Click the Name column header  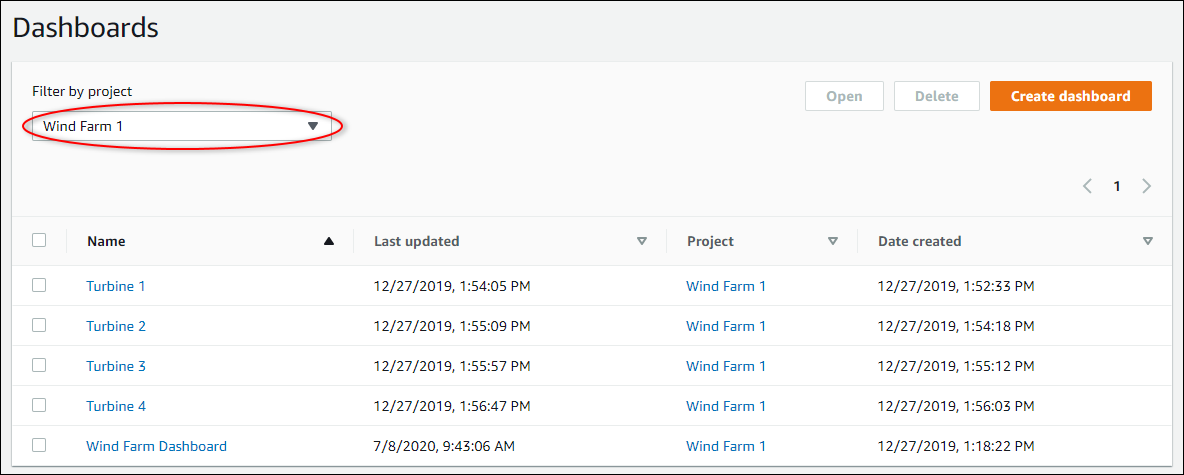pyautogui.click(x=106, y=241)
